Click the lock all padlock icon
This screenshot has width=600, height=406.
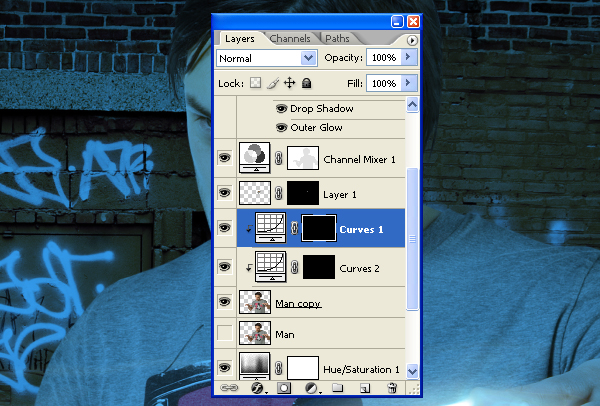pos(307,83)
